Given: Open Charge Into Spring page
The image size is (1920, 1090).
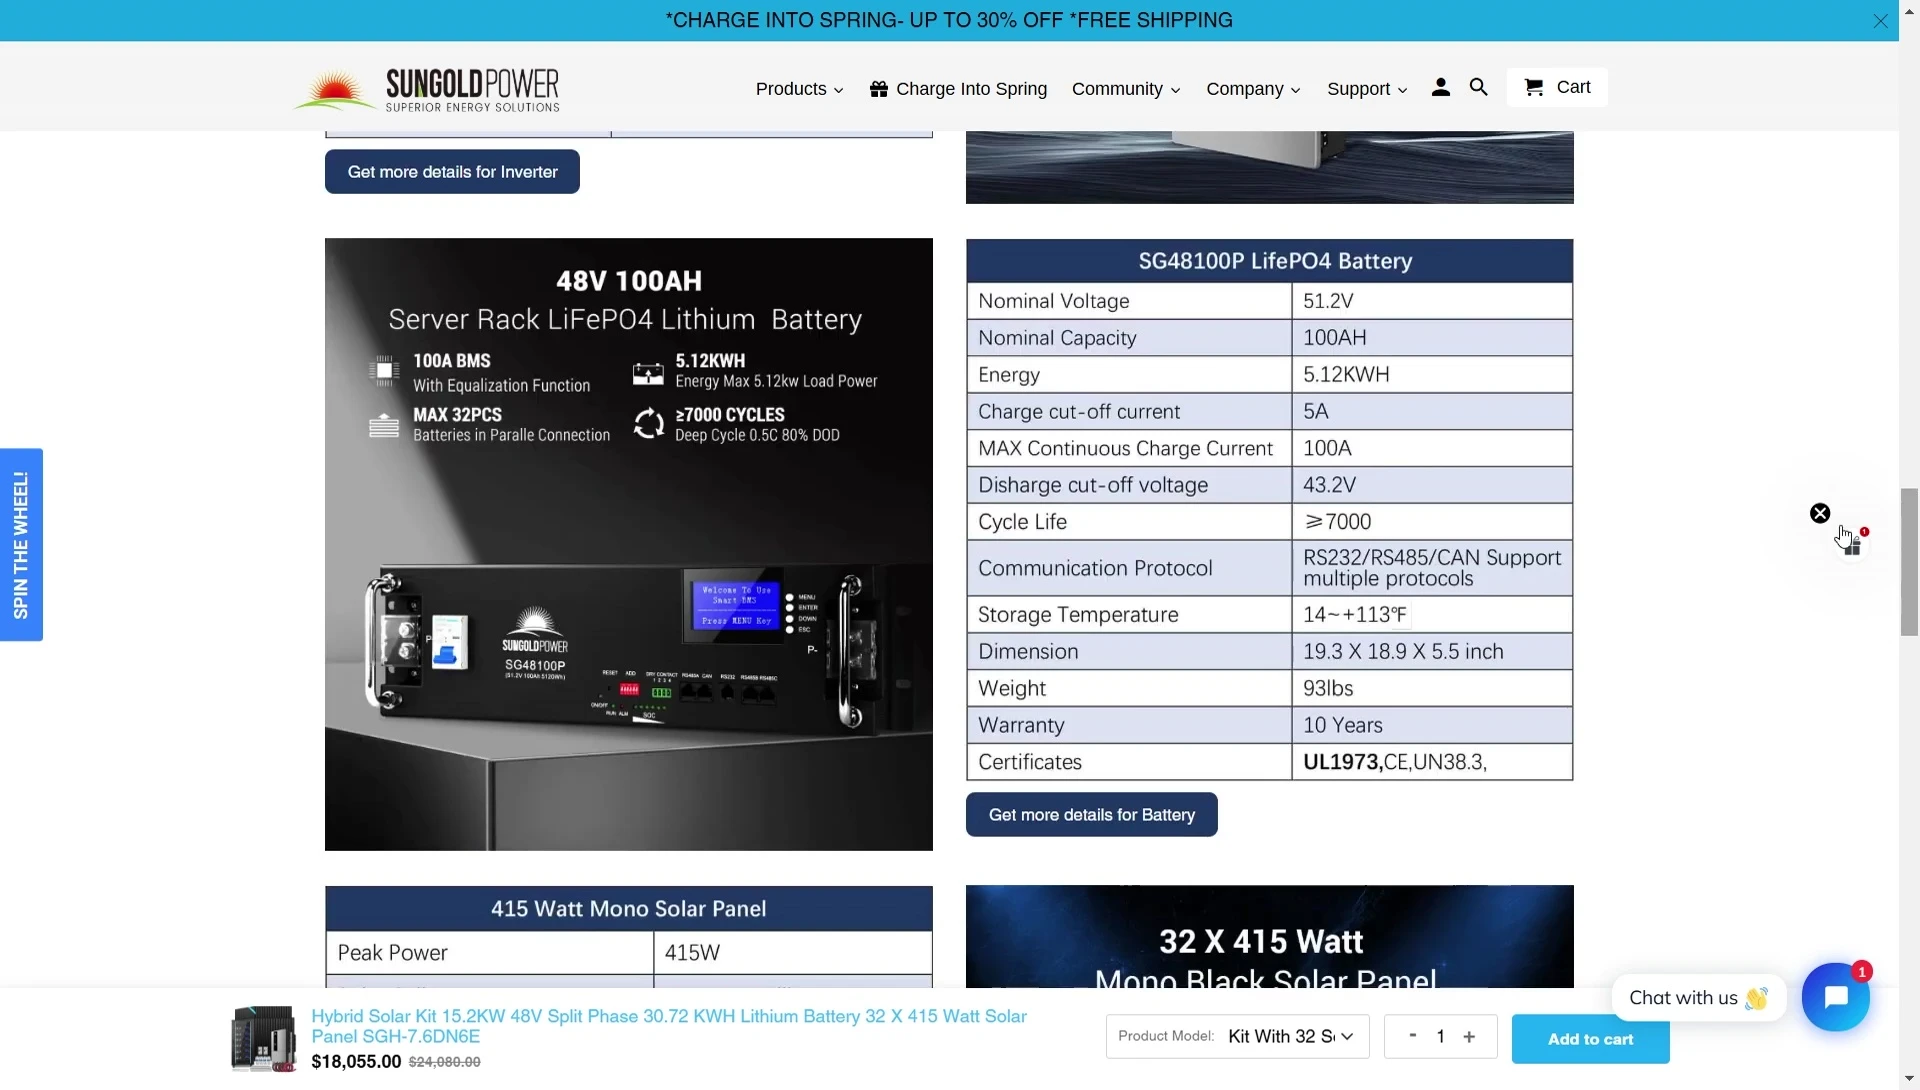Looking at the screenshot, I should tap(971, 89).
